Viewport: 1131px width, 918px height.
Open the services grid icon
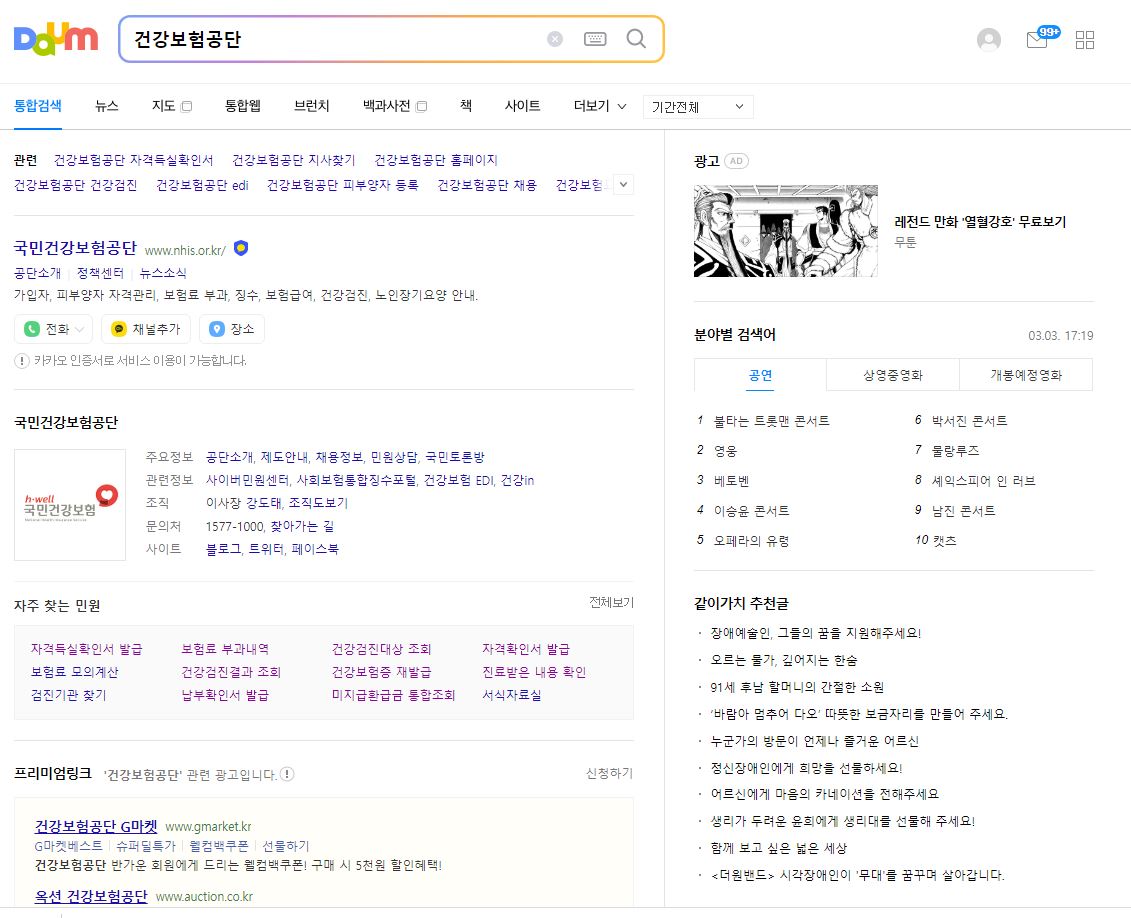(x=1085, y=40)
